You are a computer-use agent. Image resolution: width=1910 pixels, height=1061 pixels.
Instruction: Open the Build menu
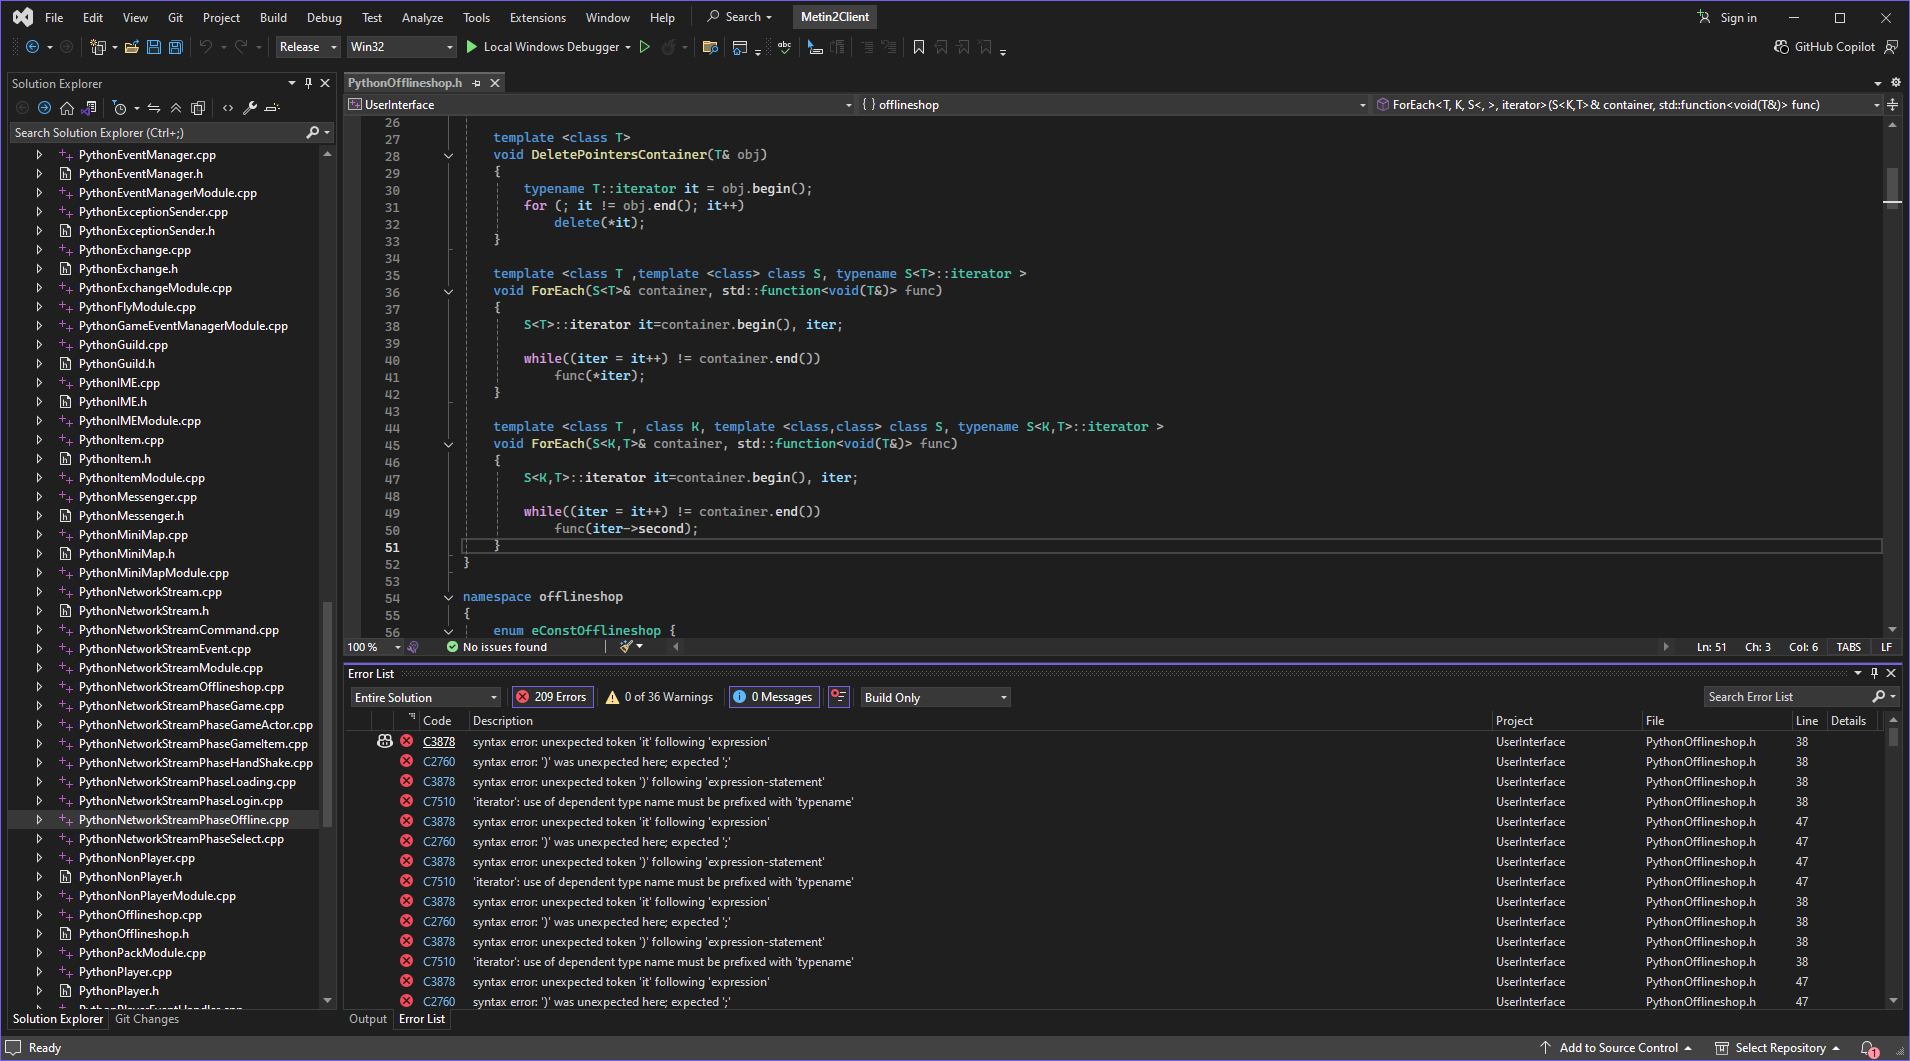(273, 18)
